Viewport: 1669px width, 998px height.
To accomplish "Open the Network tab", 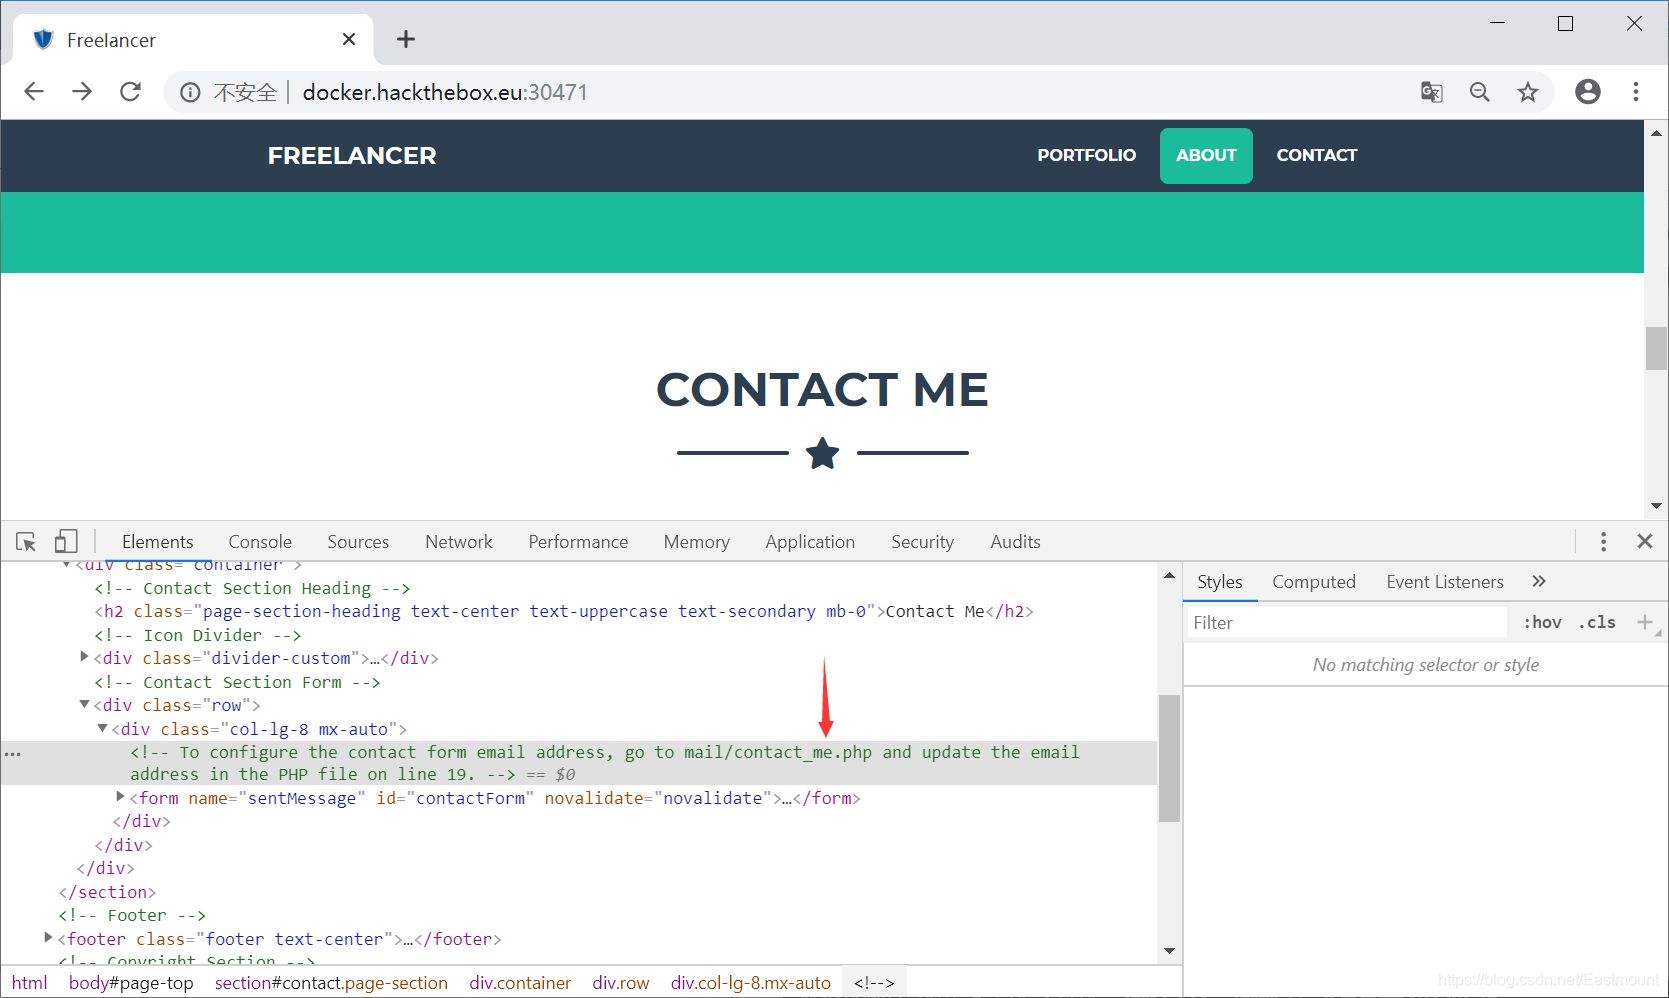I will (459, 542).
